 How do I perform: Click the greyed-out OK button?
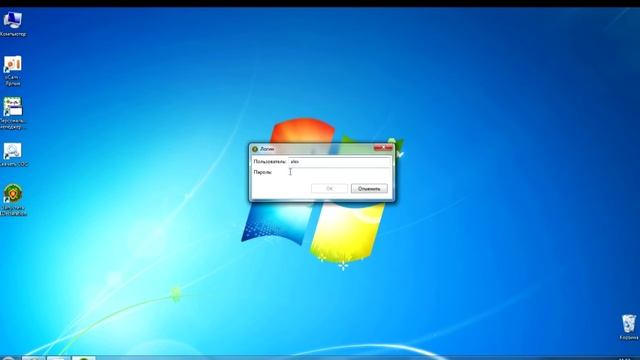[329, 189]
